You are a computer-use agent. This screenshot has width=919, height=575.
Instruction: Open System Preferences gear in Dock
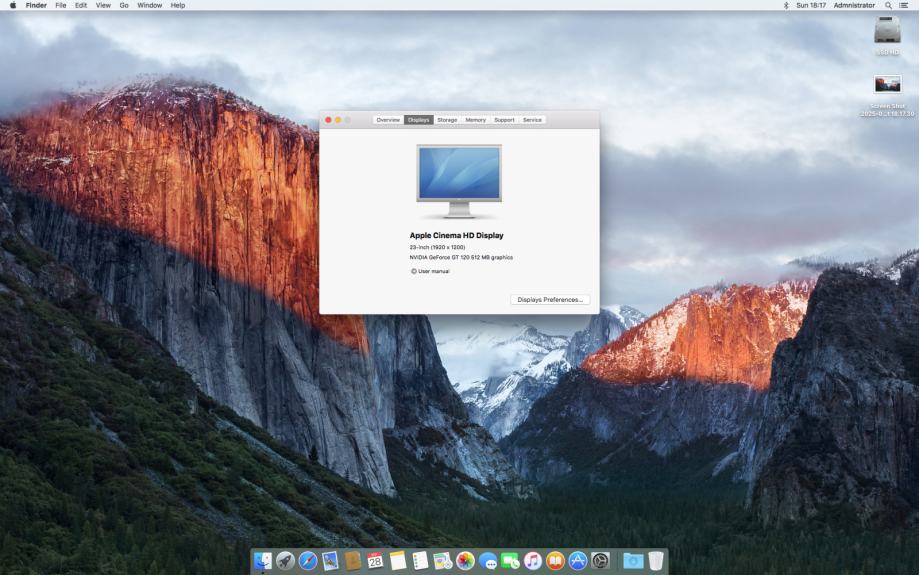tap(600, 561)
